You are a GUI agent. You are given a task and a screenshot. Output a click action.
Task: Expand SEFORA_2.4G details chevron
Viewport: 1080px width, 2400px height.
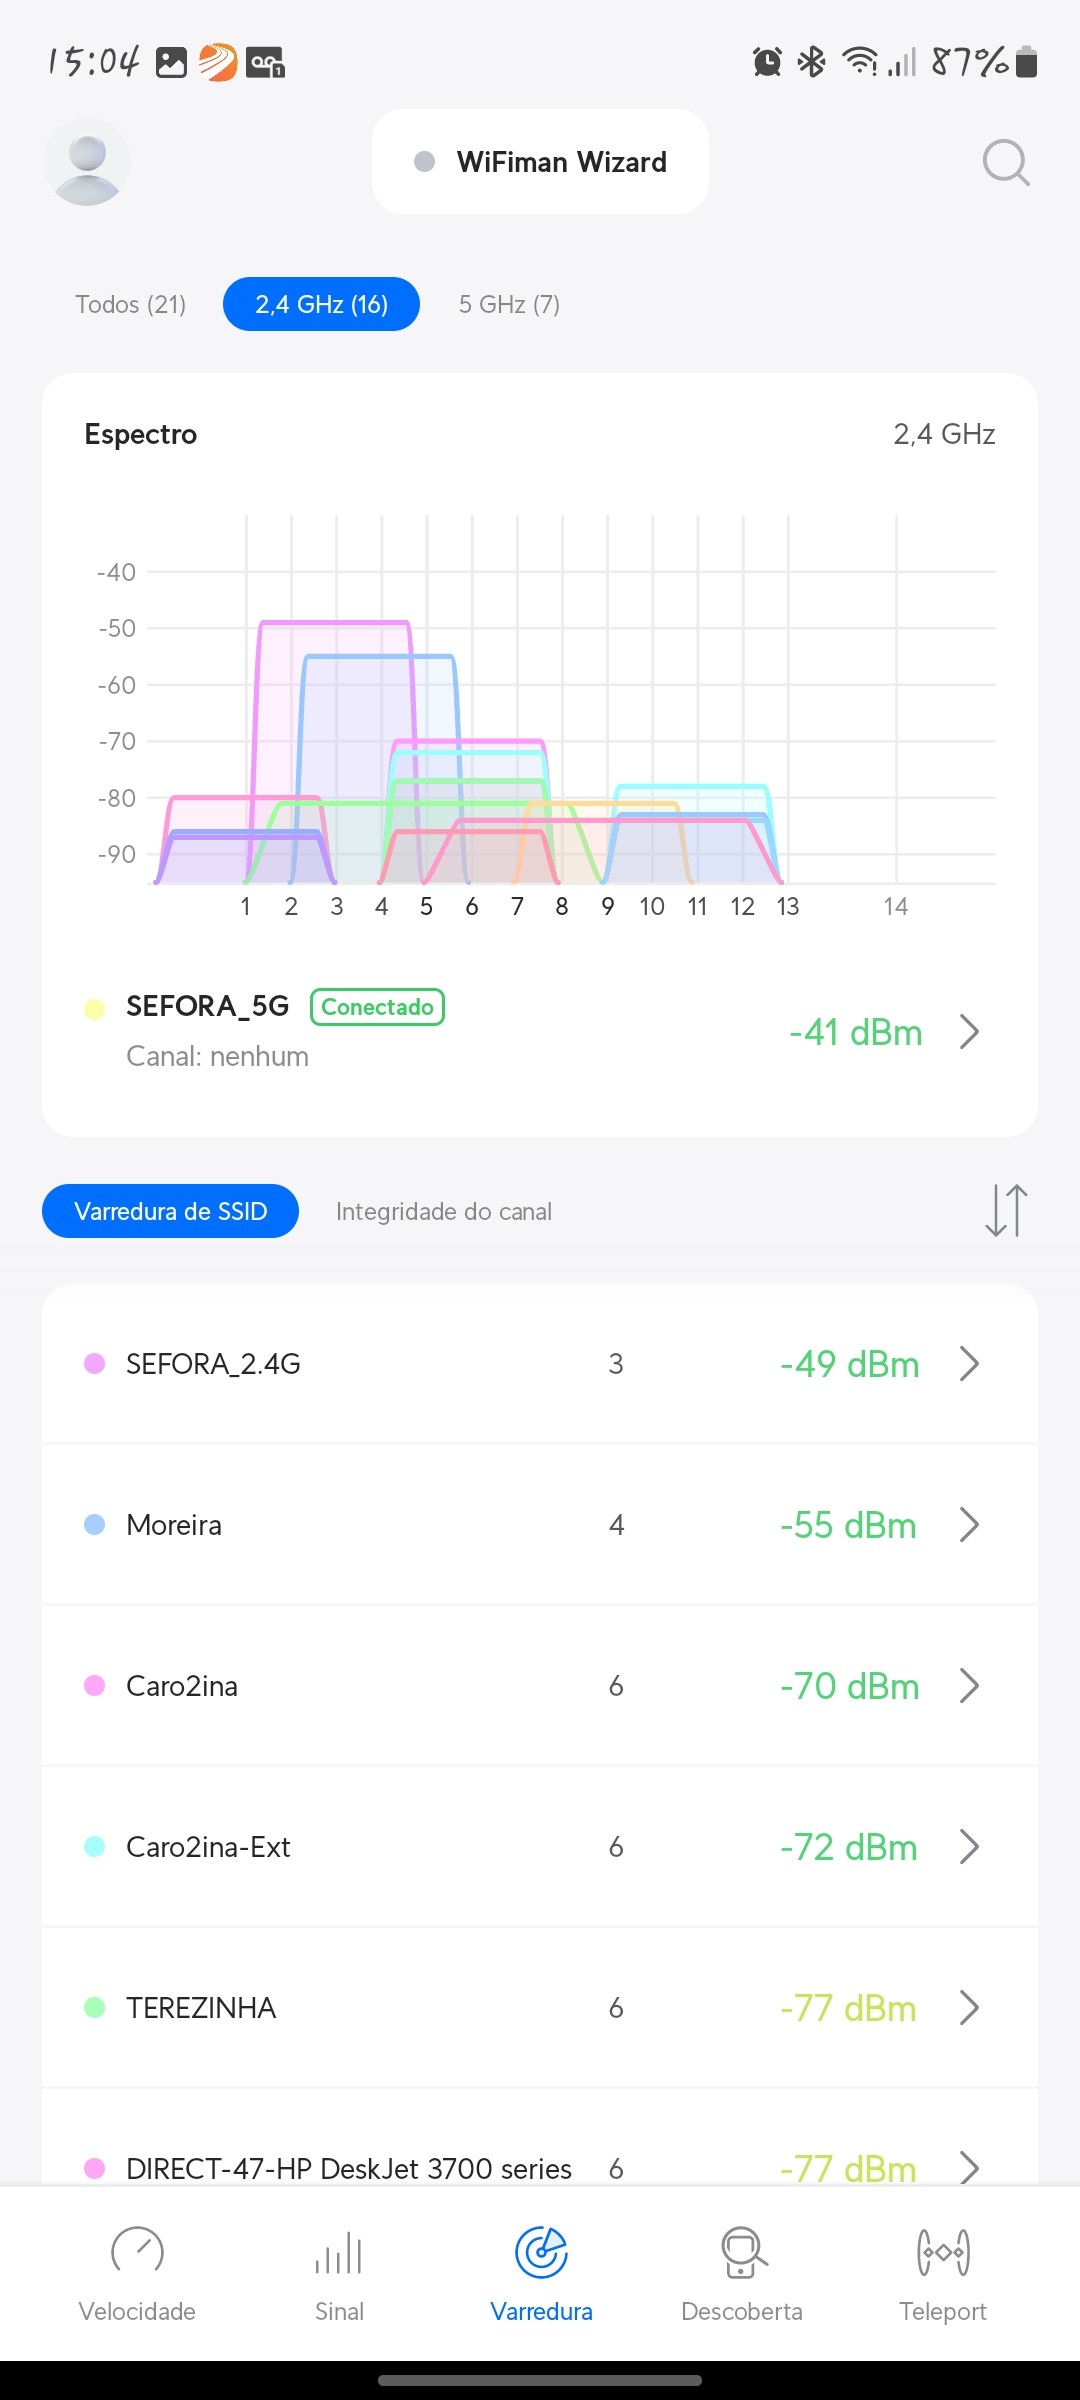coord(969,1363)
